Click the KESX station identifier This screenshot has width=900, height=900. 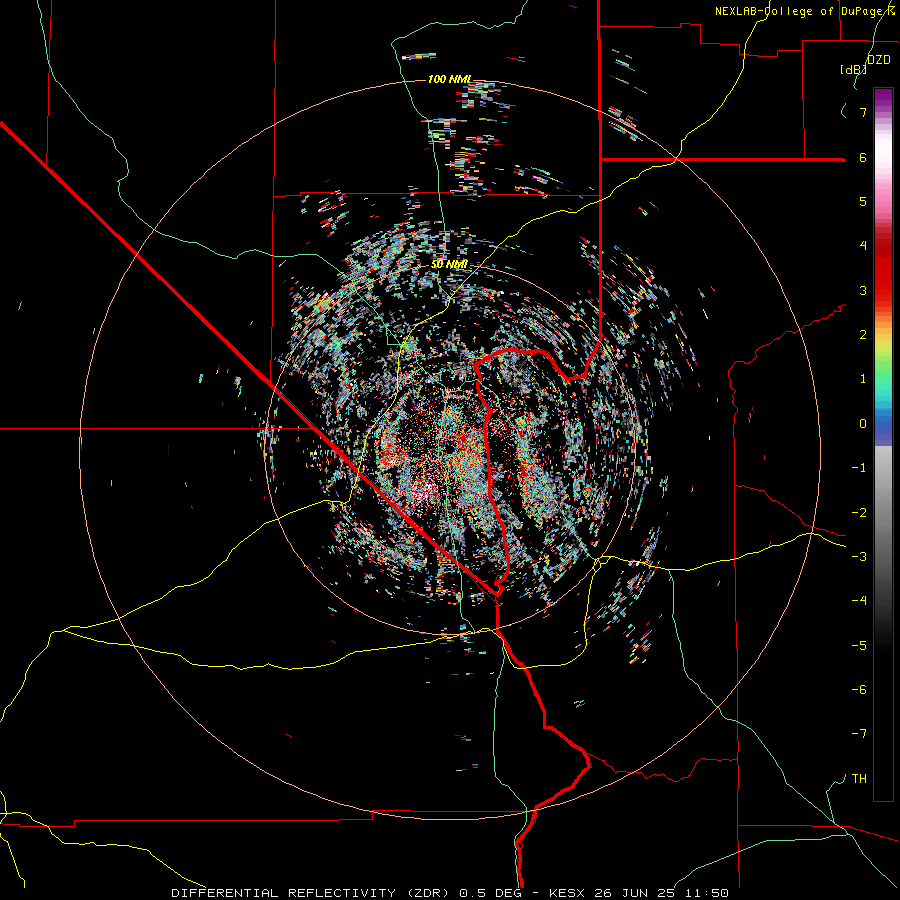569,893
